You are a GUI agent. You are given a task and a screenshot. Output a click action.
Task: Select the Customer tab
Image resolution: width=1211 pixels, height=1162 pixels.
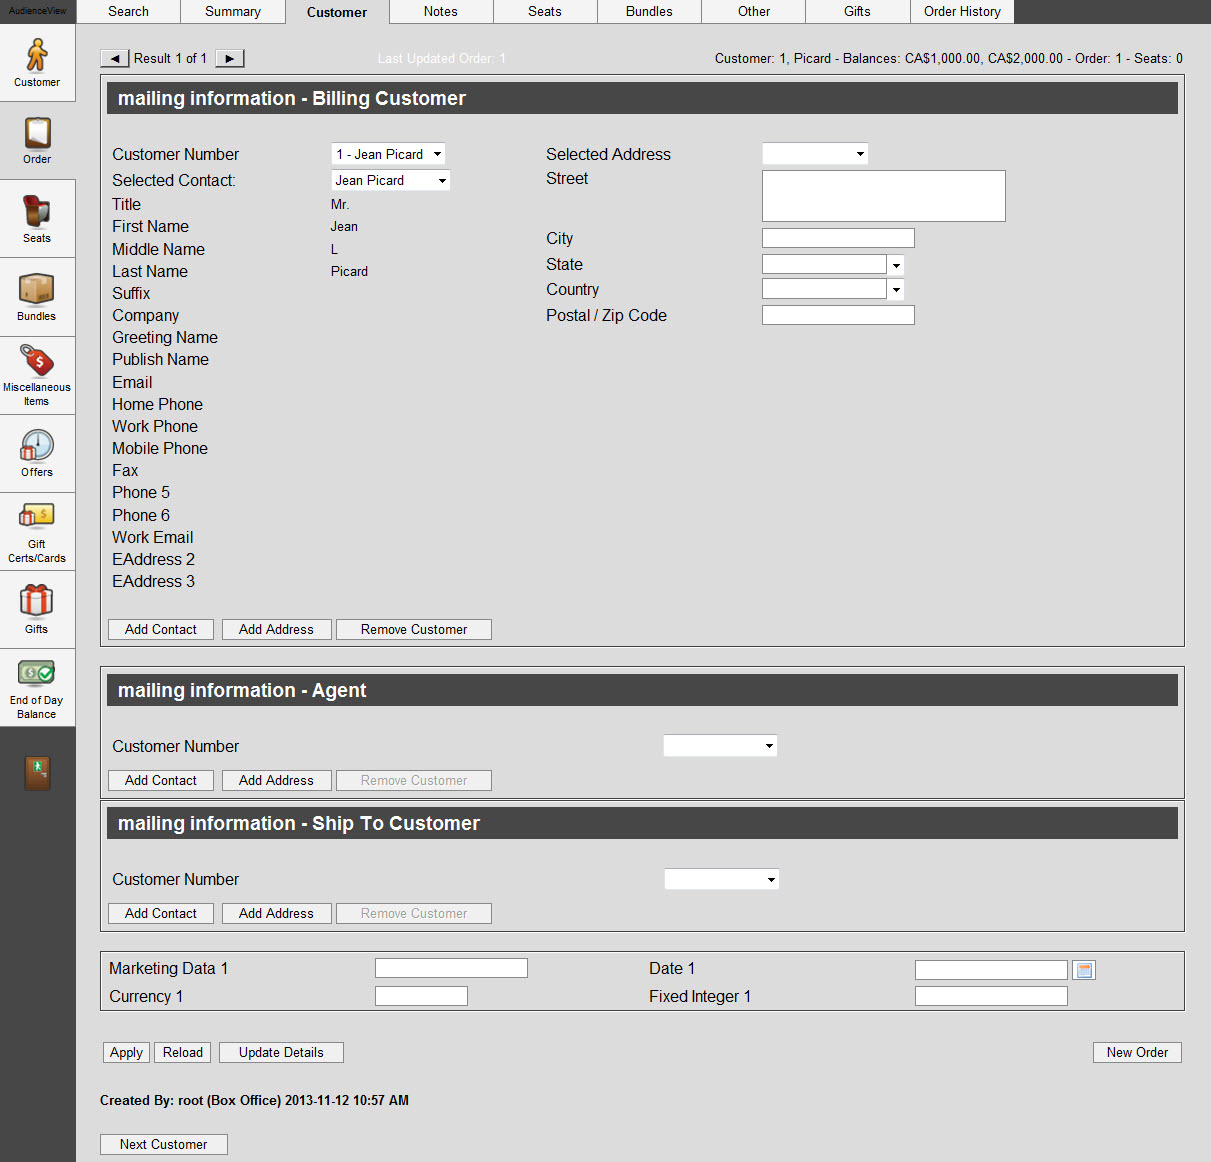337,12
